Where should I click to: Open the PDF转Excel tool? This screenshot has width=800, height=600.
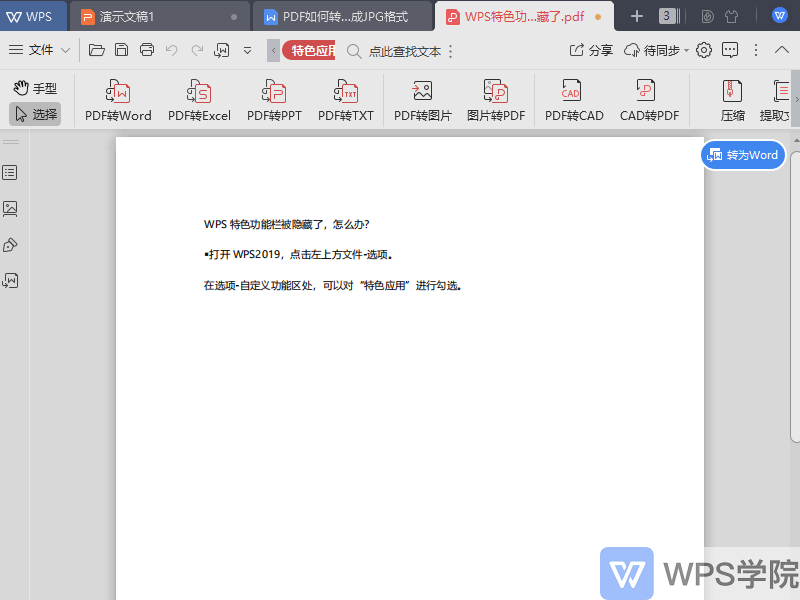(198, 99)
